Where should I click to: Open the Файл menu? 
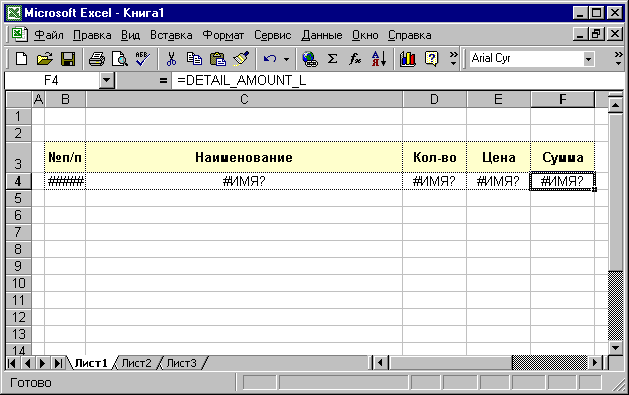pyautogui.click(x=49, y=35)
